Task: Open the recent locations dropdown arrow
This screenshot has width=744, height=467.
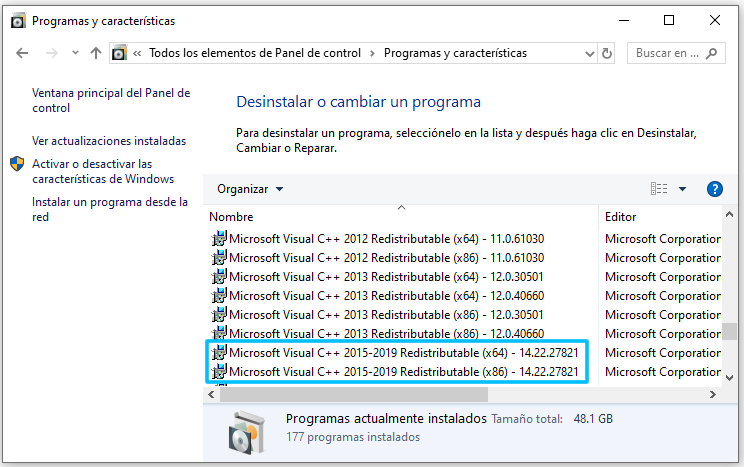Action: coord(75,53)
